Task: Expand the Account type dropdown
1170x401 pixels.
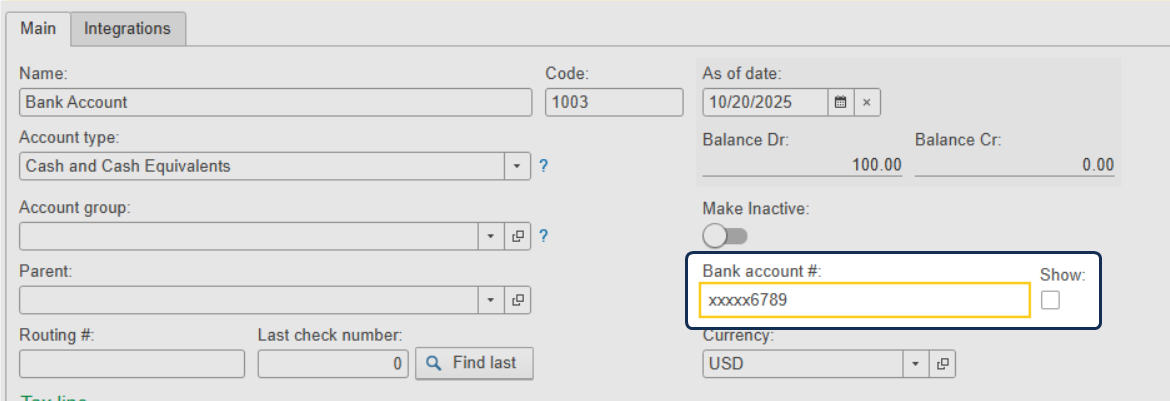Action: 518,166
